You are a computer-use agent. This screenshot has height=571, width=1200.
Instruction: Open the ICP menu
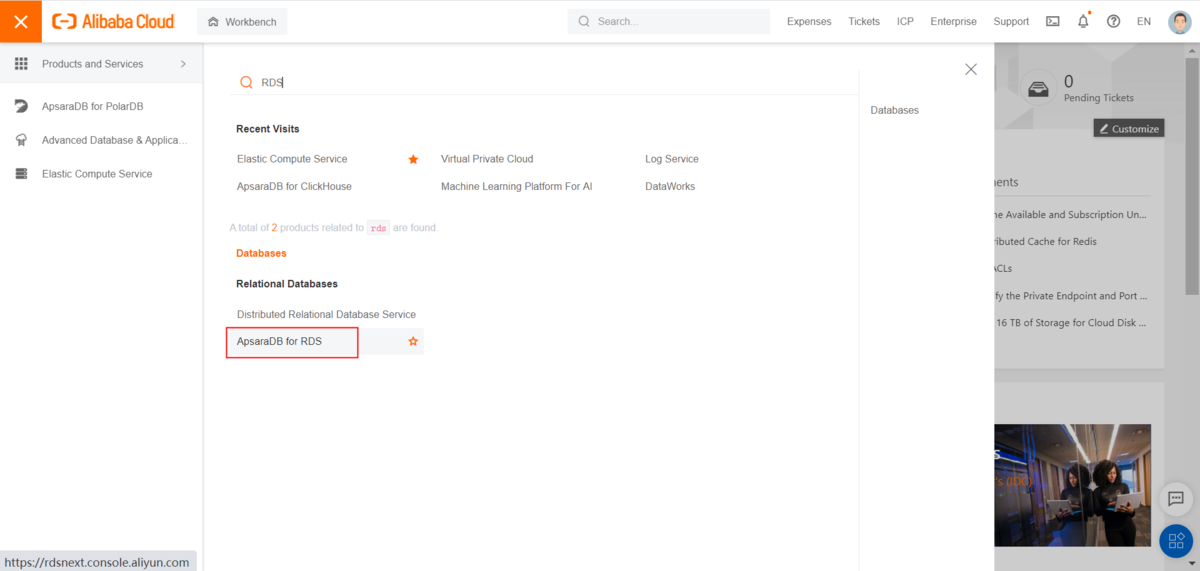(x=905, y=21)
